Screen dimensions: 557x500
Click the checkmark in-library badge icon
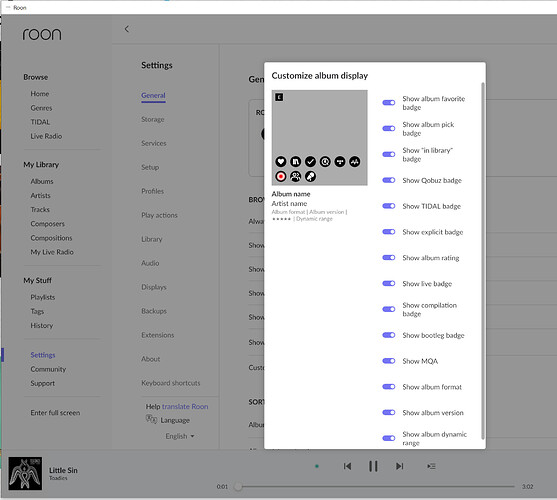pyautogui.click(x=310, y=162)
